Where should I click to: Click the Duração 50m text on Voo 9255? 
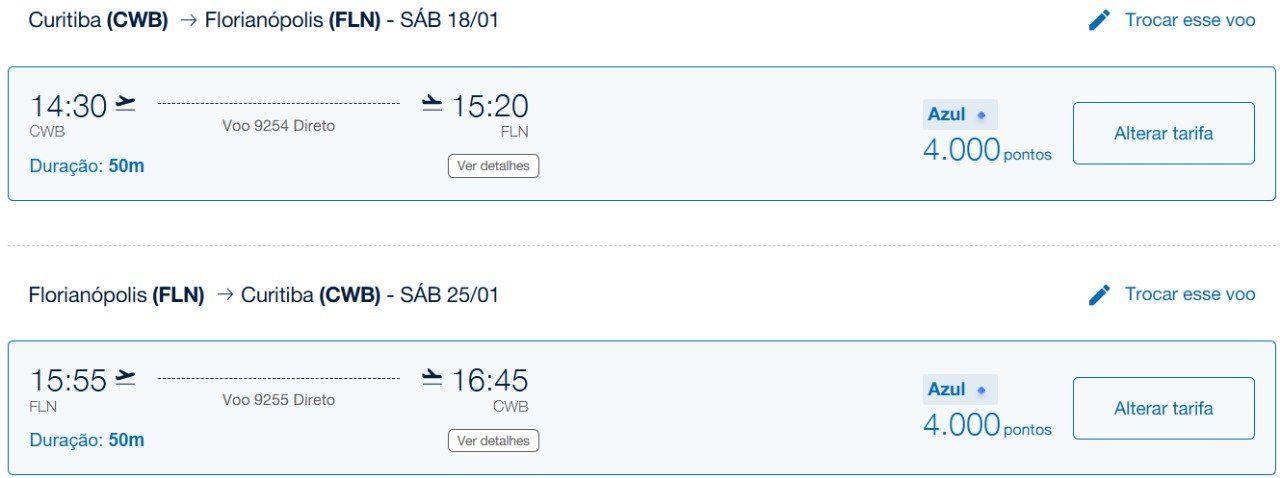point(87,440)
